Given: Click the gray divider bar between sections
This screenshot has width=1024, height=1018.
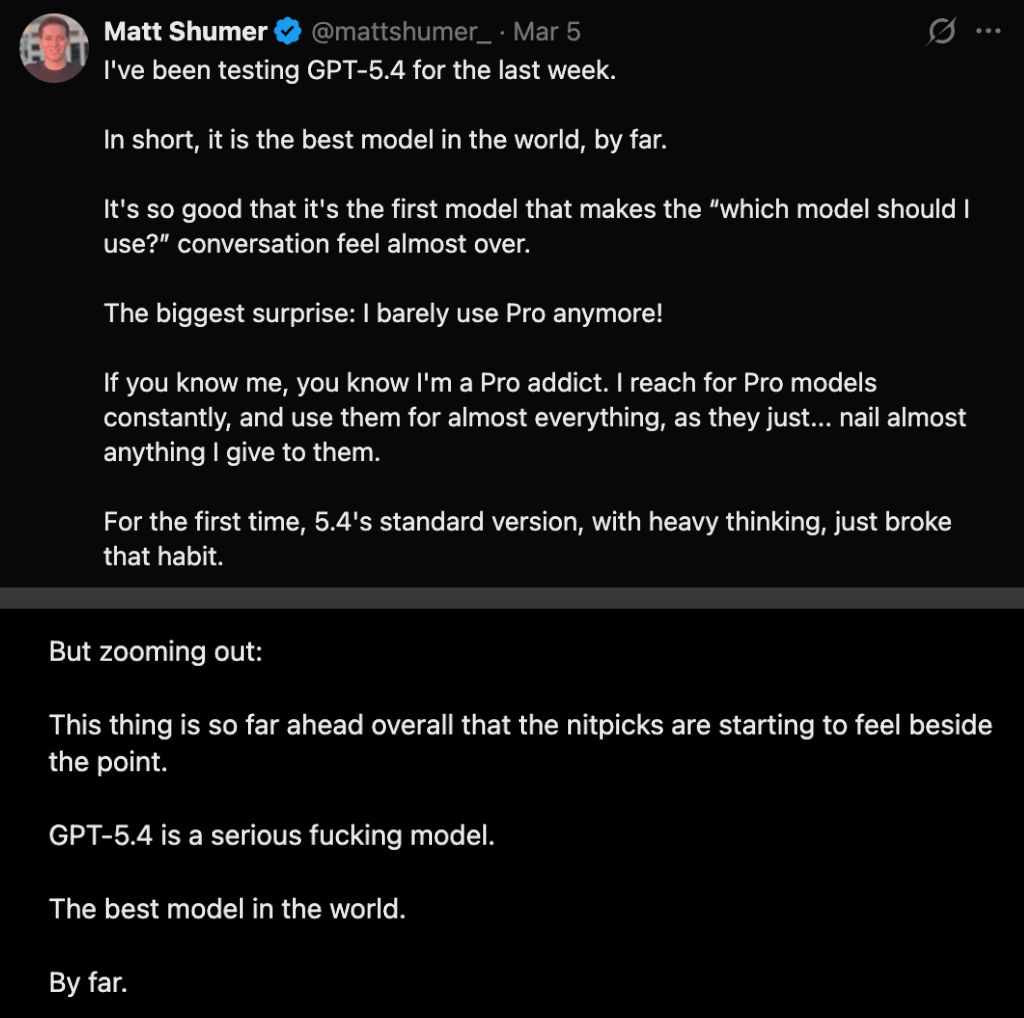Looking at the screenshot, I should point(512,598).
